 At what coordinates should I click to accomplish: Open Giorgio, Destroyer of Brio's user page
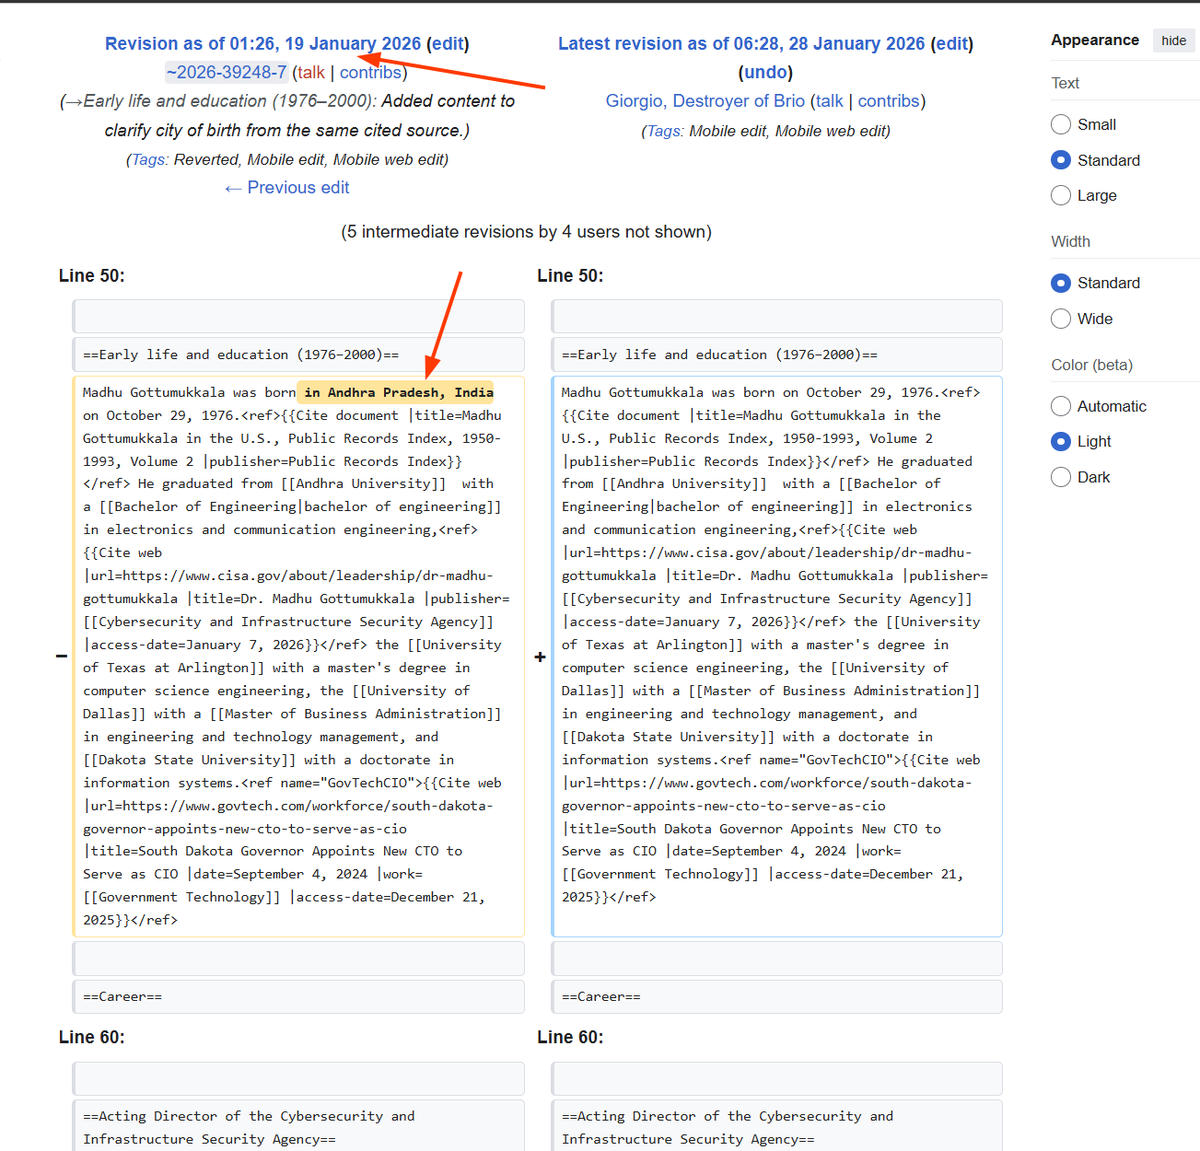[x=705, y=100]
